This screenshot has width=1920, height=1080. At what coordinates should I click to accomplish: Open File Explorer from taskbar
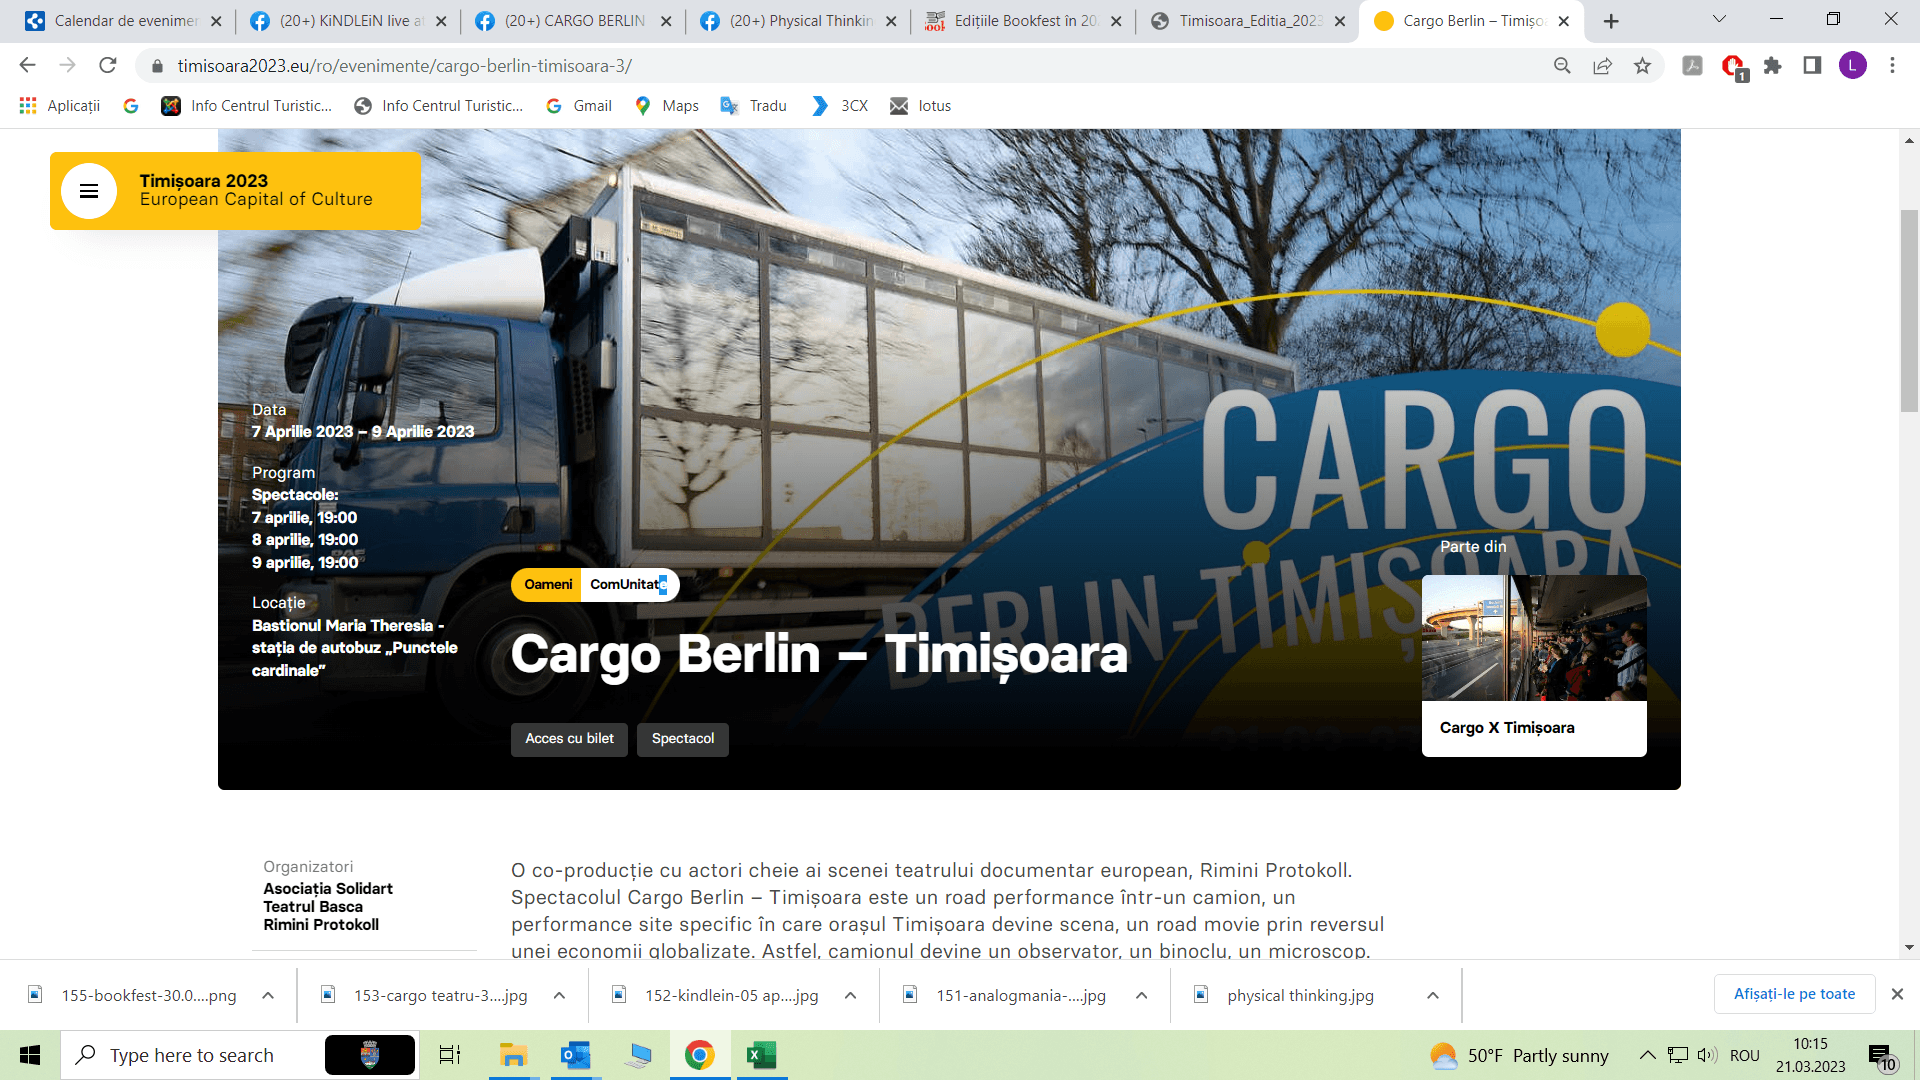tap(513, 1055)
